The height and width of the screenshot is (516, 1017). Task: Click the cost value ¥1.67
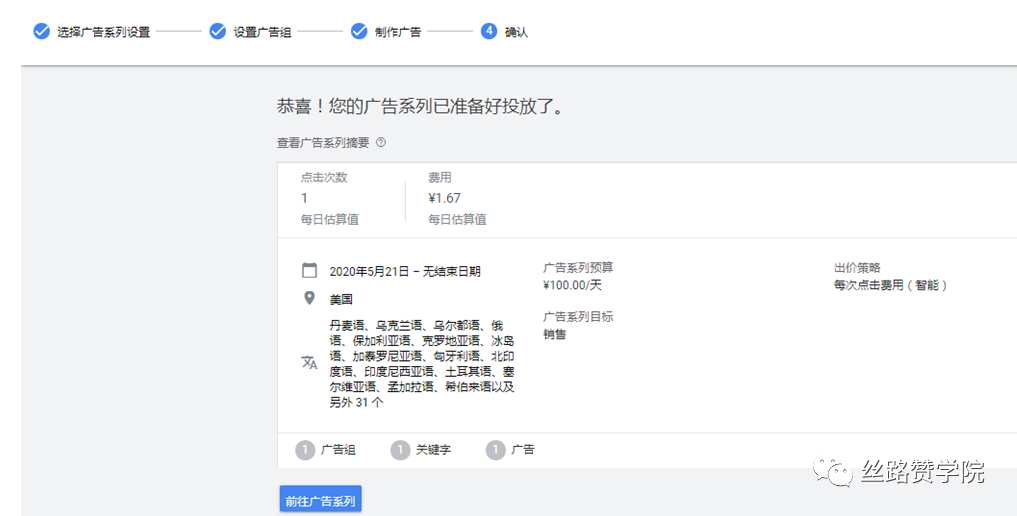point(444,198)
